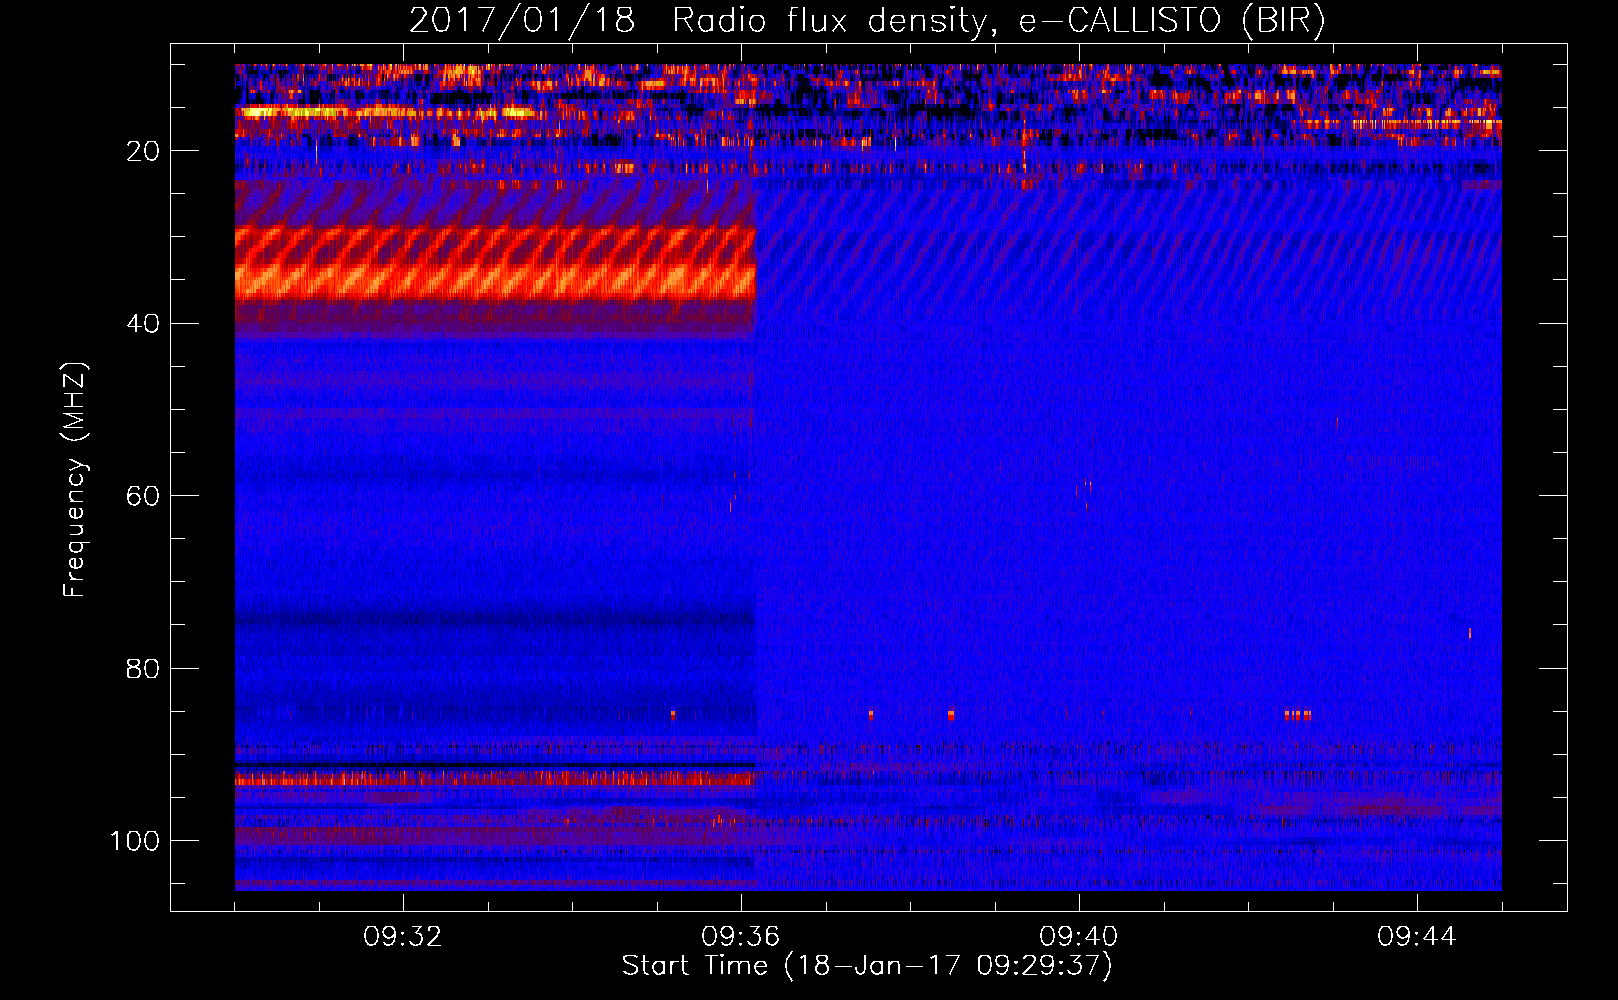Image resolution: width=1618 pixels, height=1000 pixels.
Task: Click the "Frequency (MHZ)" y-axis label
Action: tap(75, 479)
